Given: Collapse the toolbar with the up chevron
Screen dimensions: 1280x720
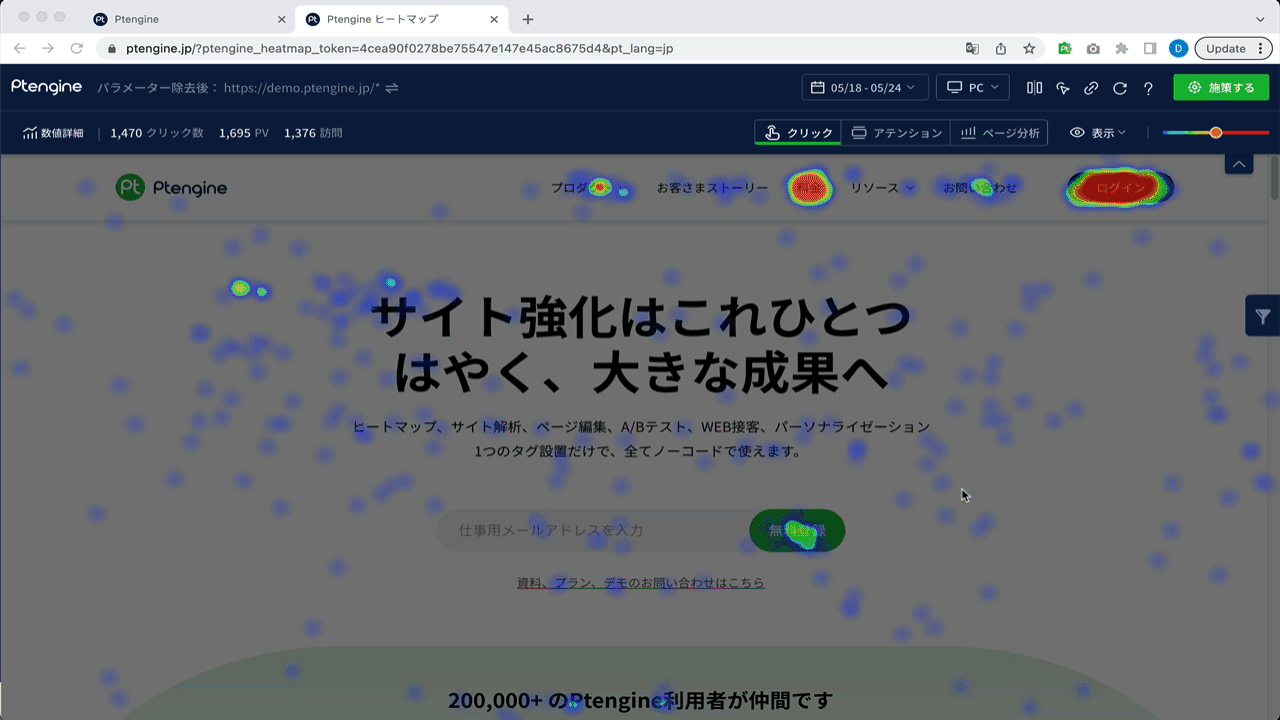Looking at the screenshot, I should 1239,163.
